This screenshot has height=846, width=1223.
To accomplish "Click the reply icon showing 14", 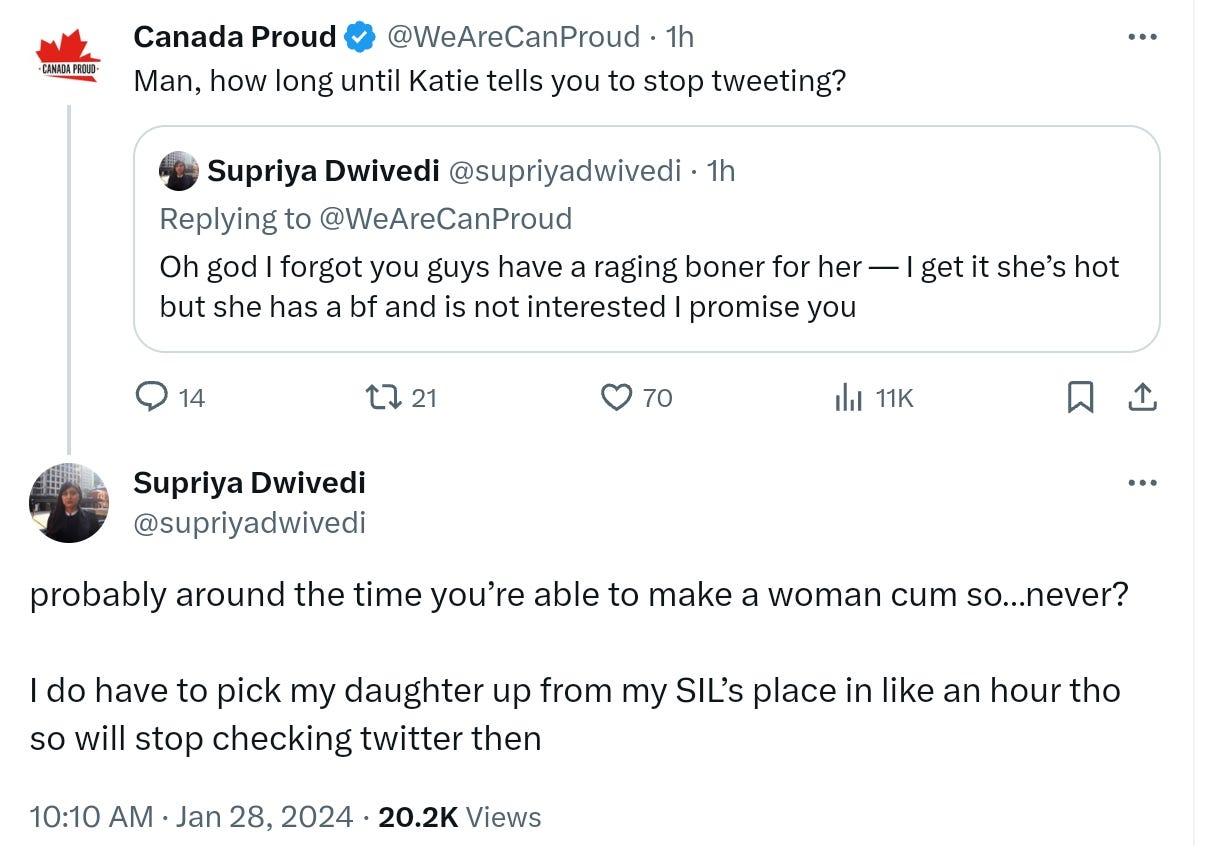I will click(x=151, y=398).
